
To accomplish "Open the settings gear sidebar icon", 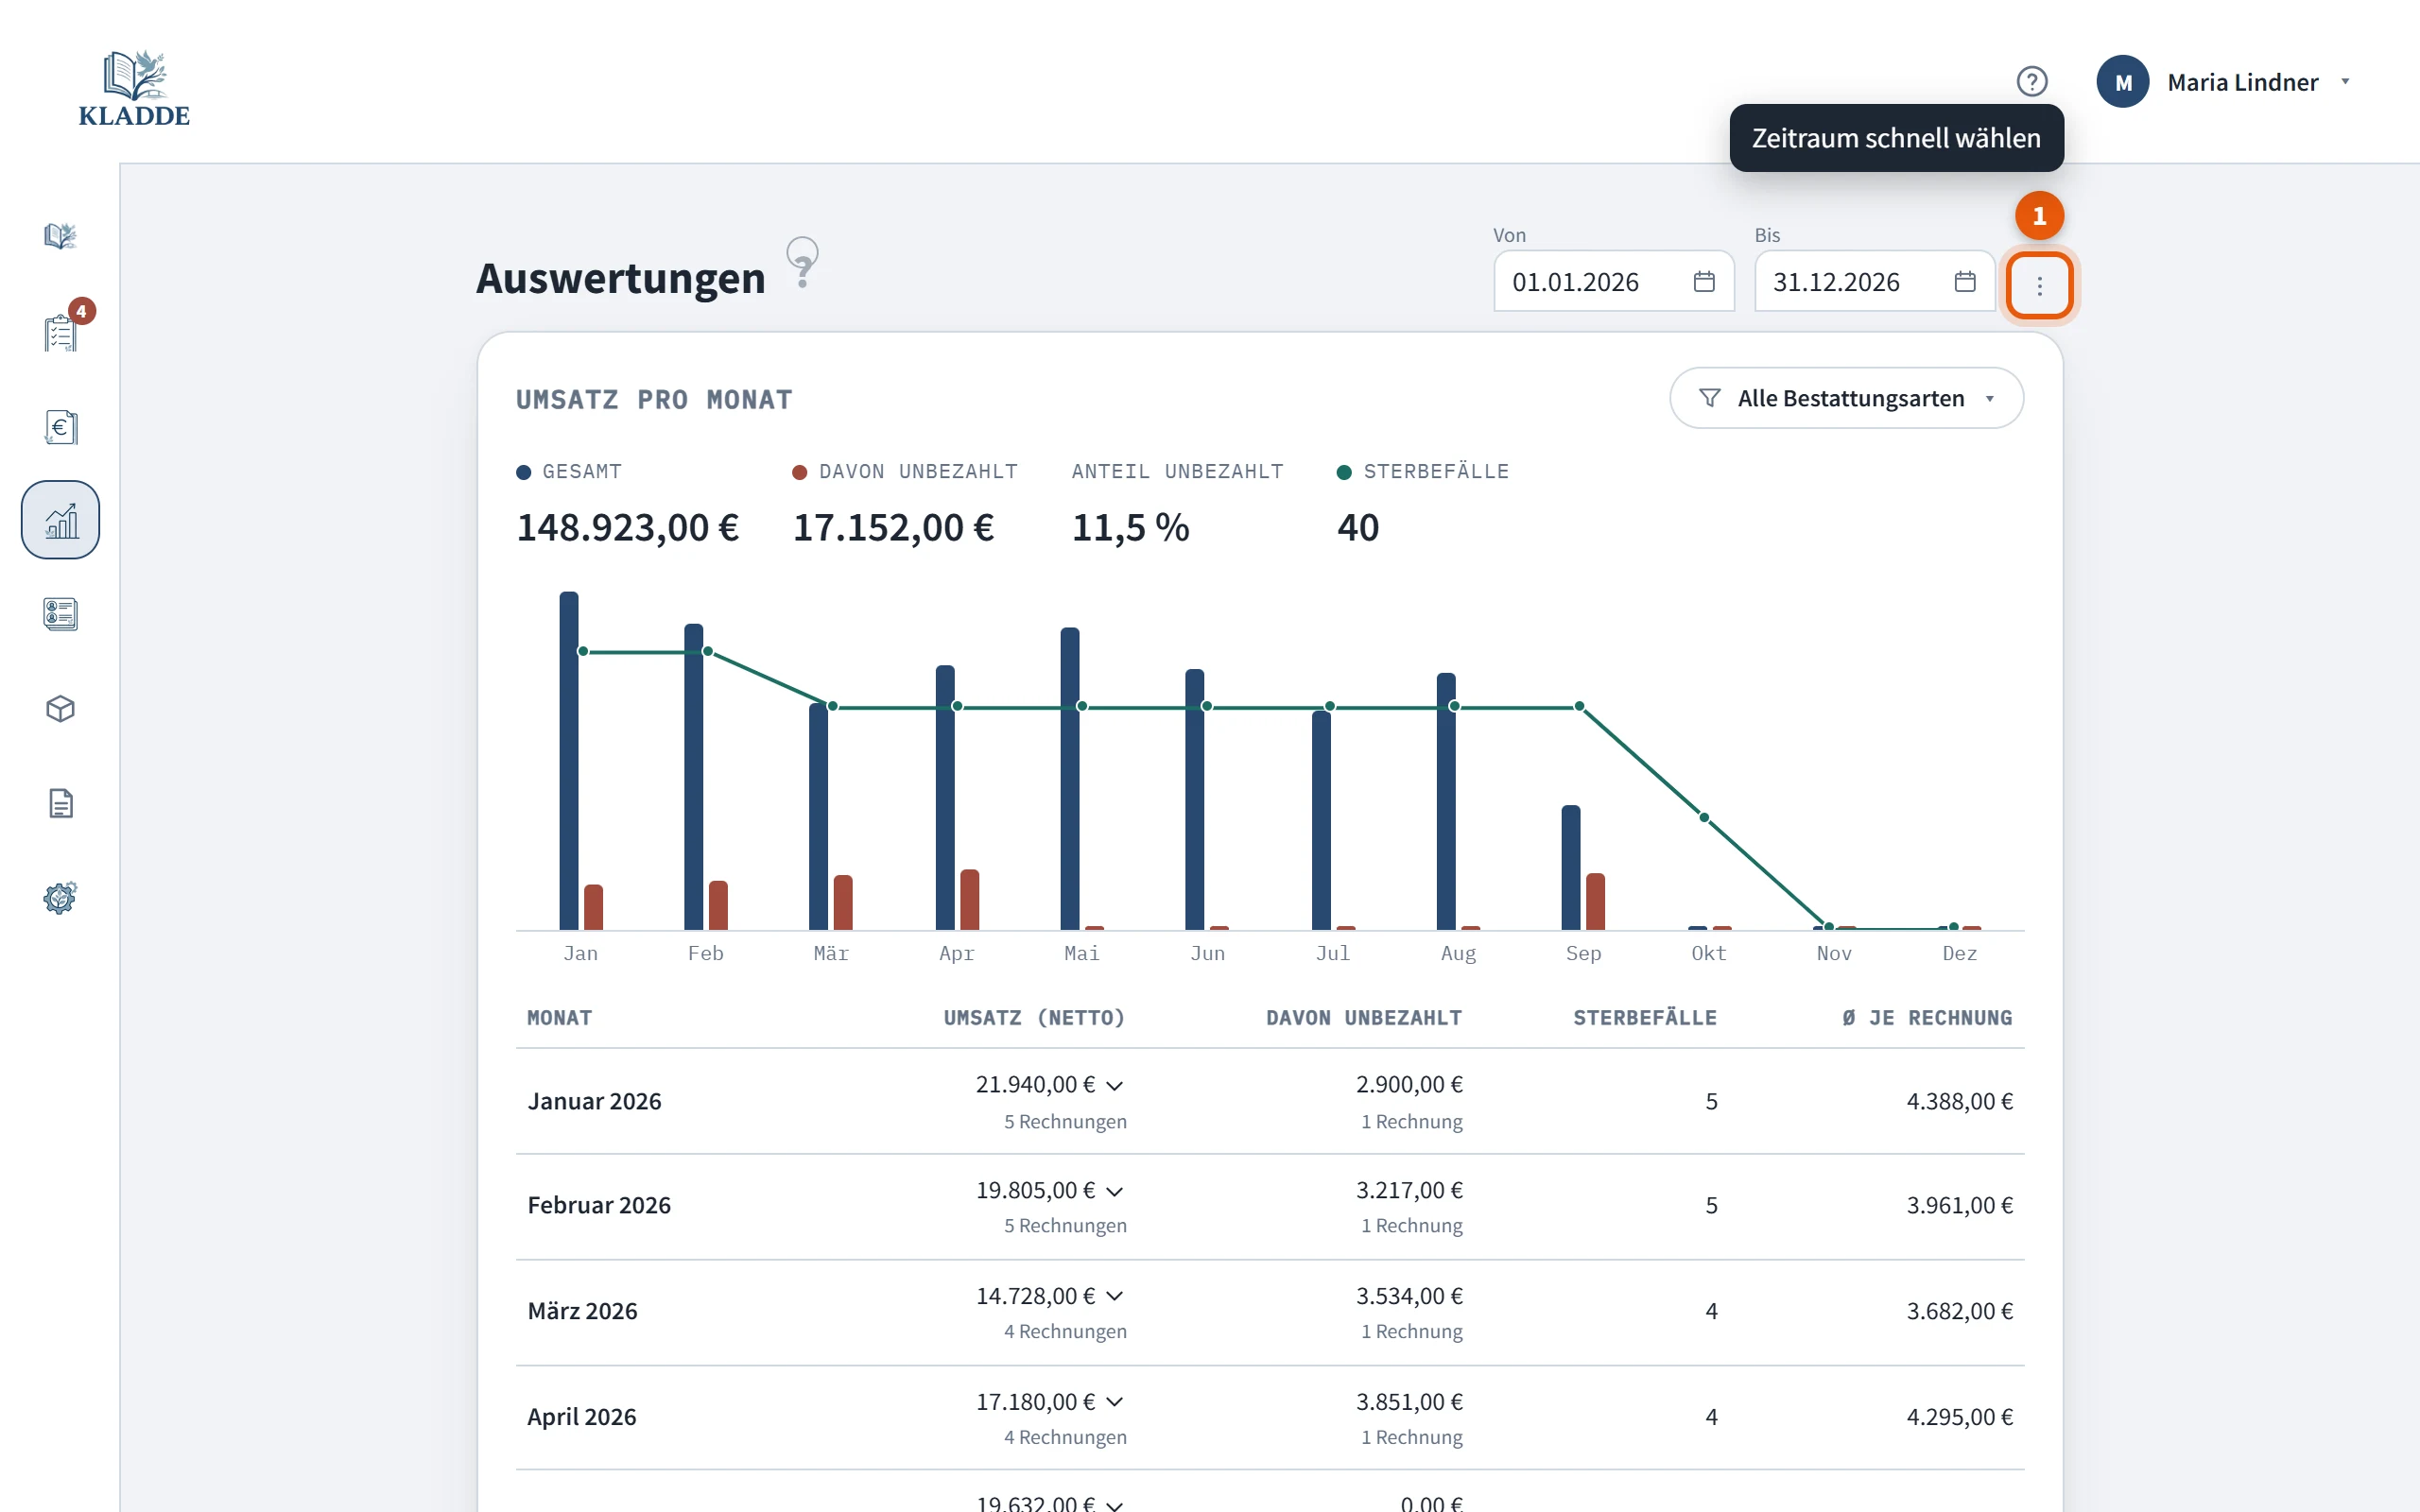I will point(60,898).
